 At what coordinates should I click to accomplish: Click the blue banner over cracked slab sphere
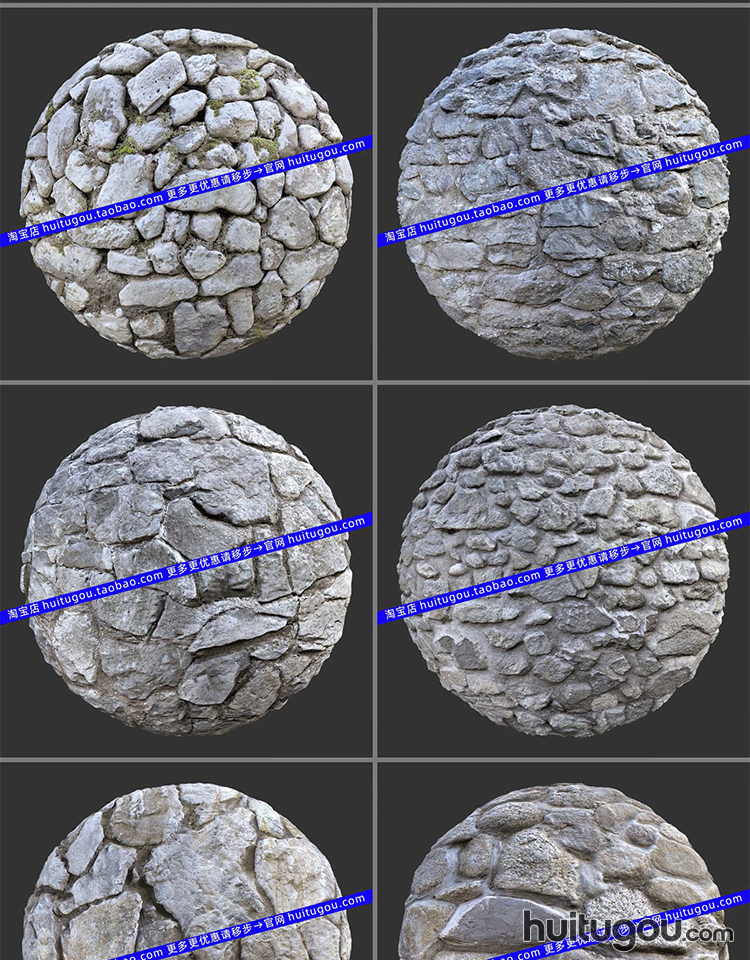(186, 569)
